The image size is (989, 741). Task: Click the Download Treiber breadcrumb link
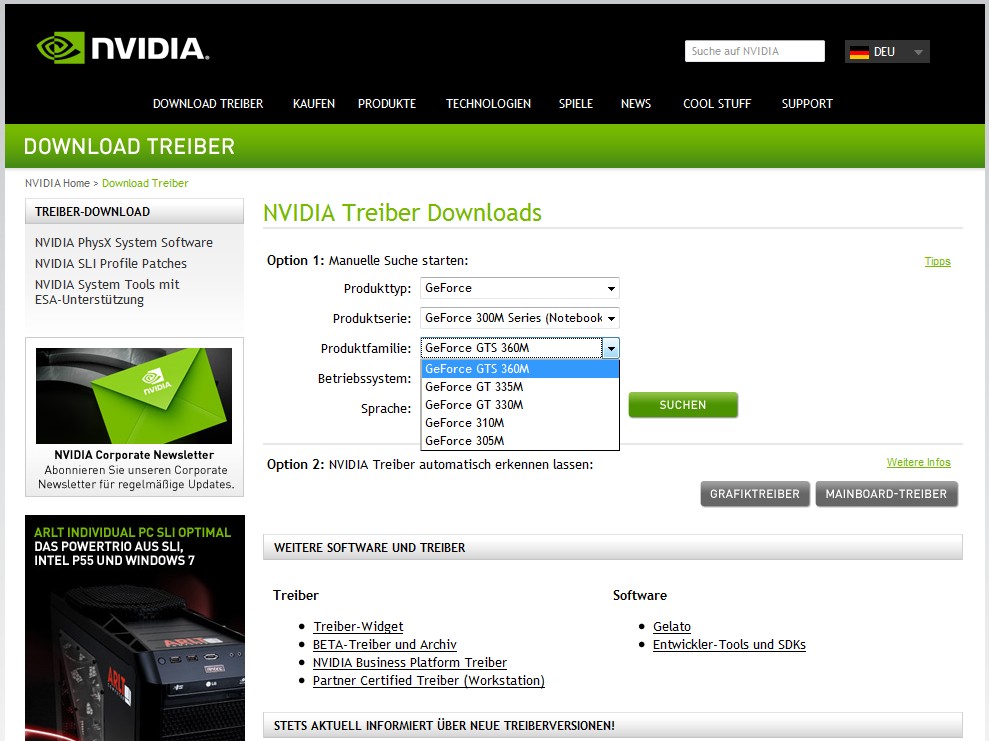tap(145, 183)
